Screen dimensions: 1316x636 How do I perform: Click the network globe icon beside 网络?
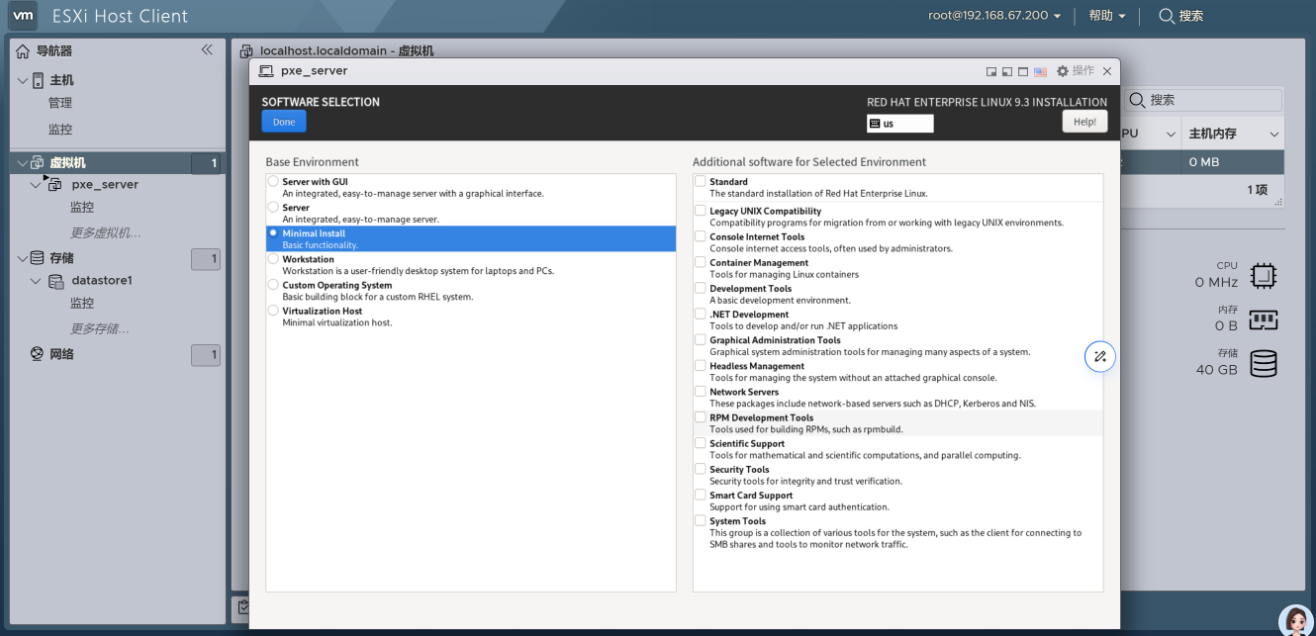point(38,354)
